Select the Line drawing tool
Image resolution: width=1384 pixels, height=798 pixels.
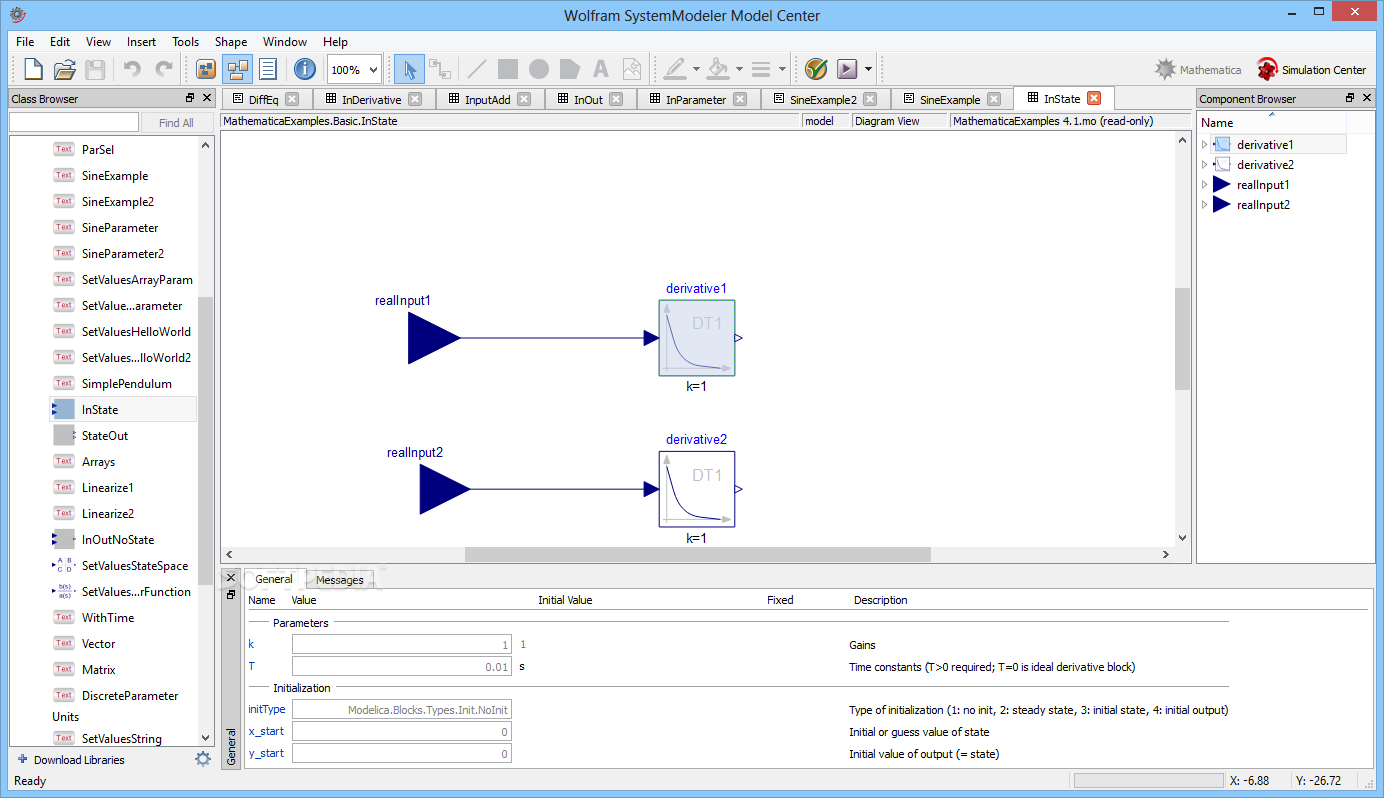tap(477, 69)
